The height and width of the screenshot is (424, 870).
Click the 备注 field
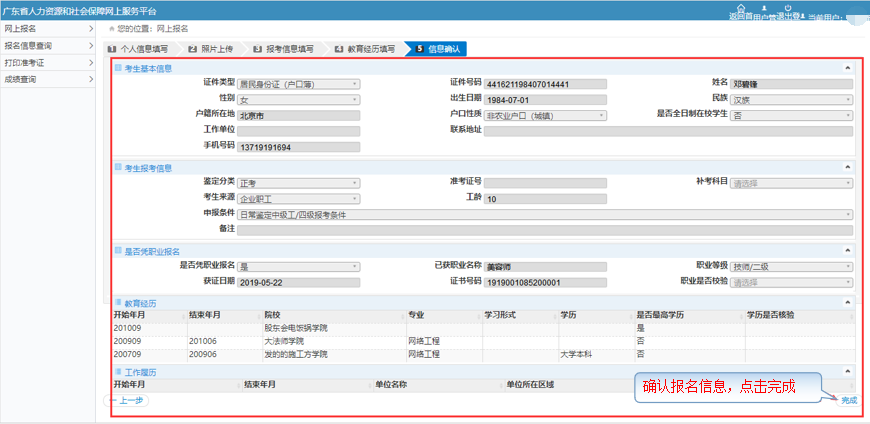(545, 230)
